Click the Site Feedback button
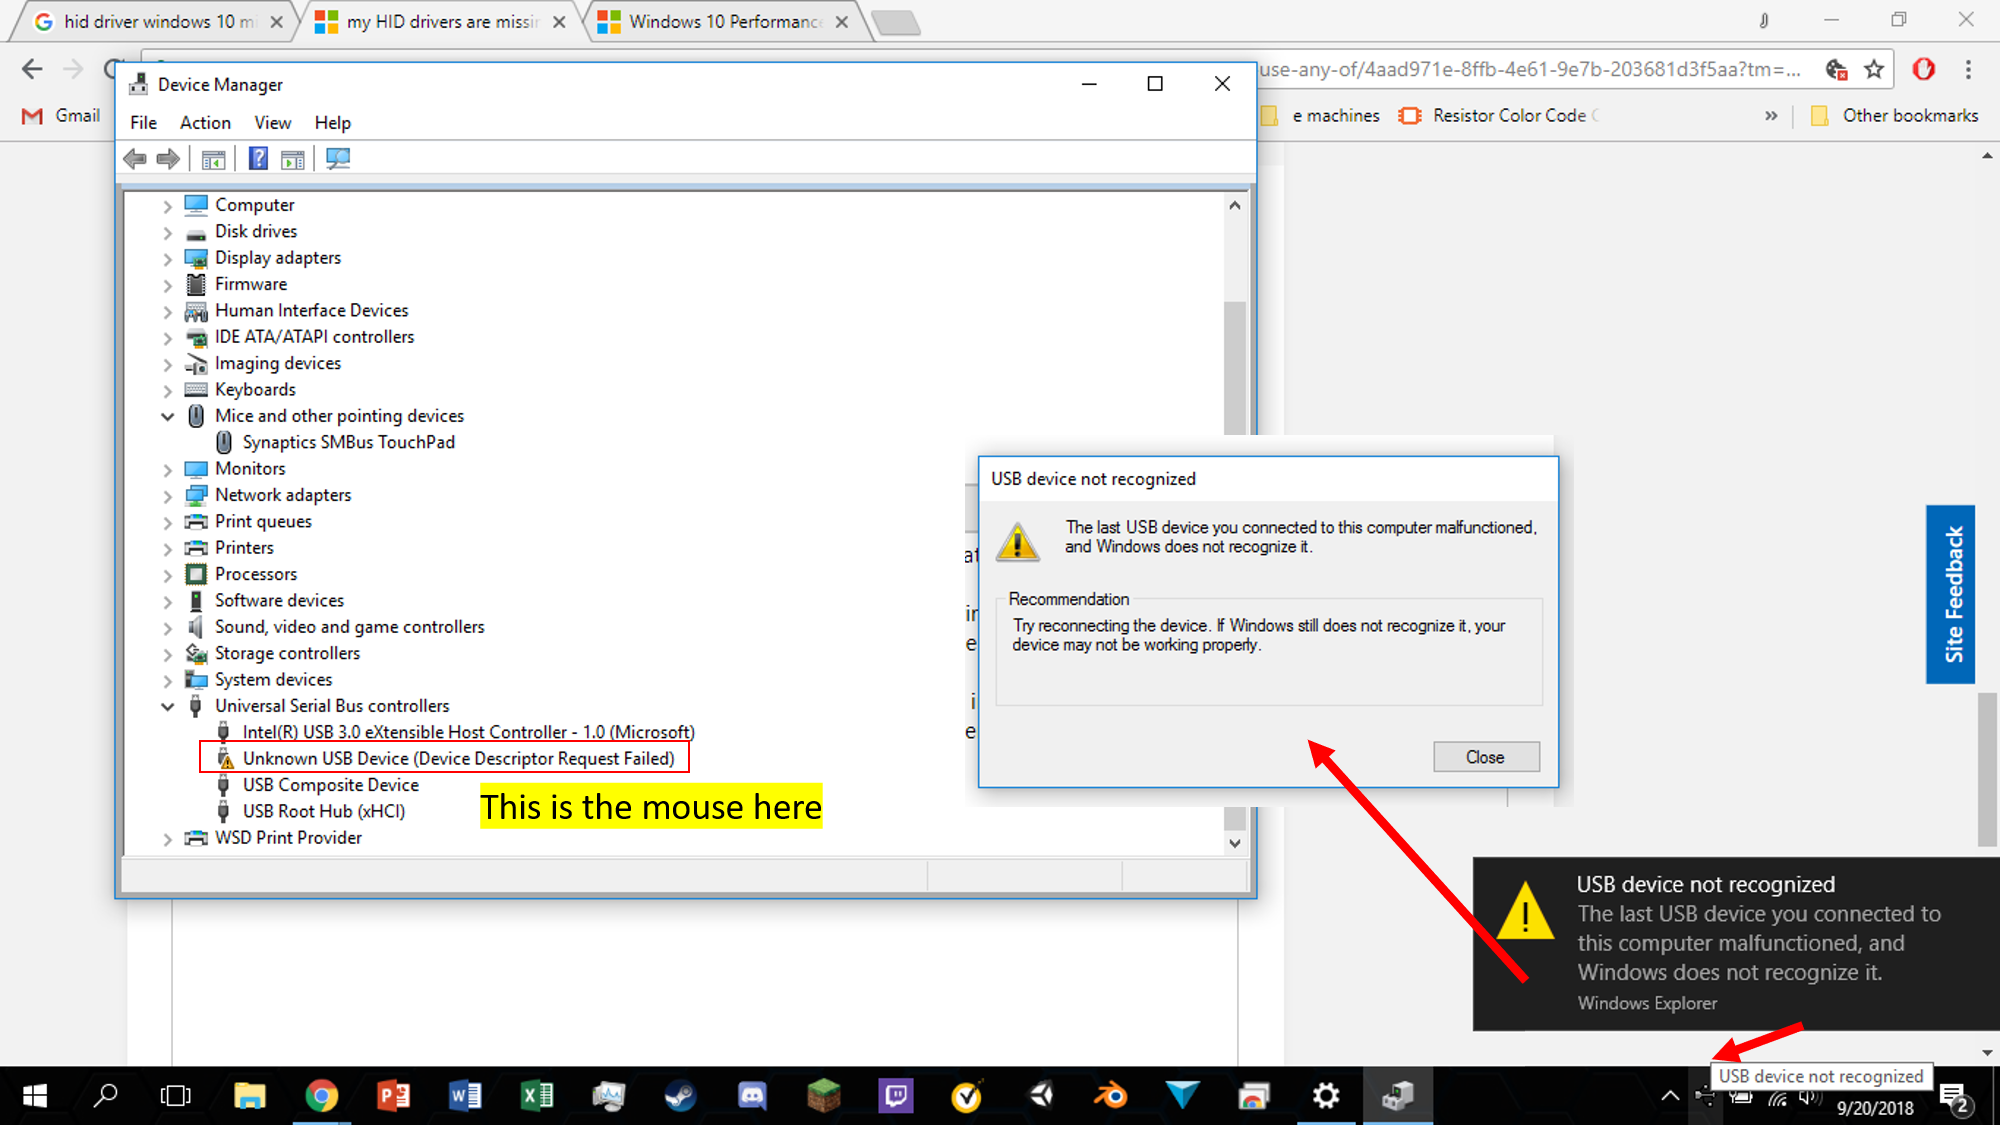The image size is (2000, 1125). pyautogui.click(x=1950, y=594)
